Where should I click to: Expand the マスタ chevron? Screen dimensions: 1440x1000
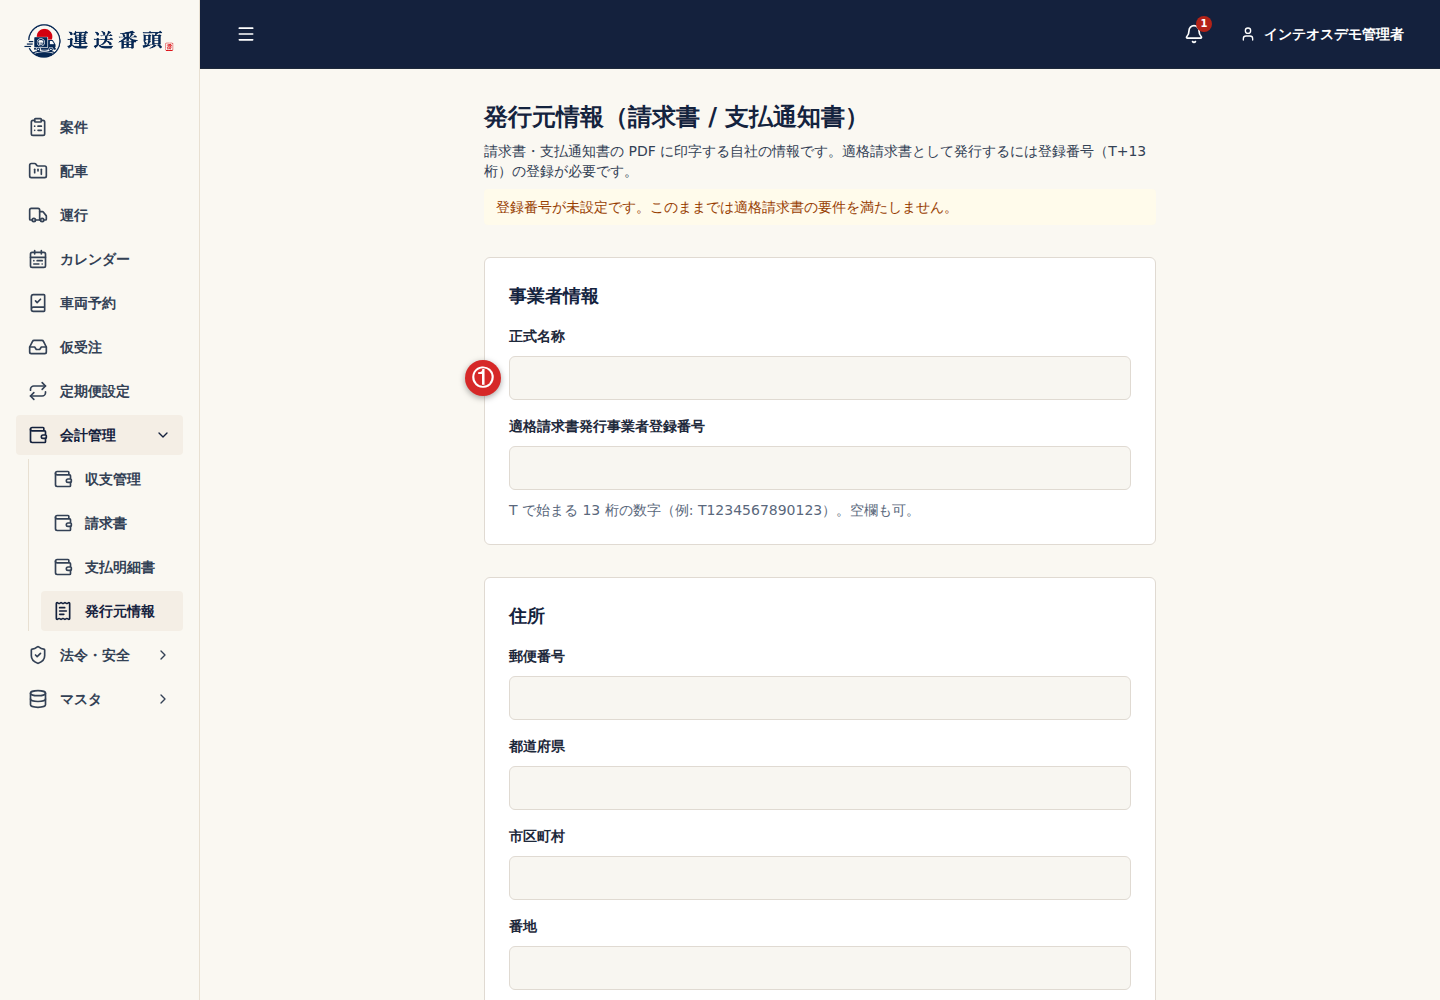163,699
